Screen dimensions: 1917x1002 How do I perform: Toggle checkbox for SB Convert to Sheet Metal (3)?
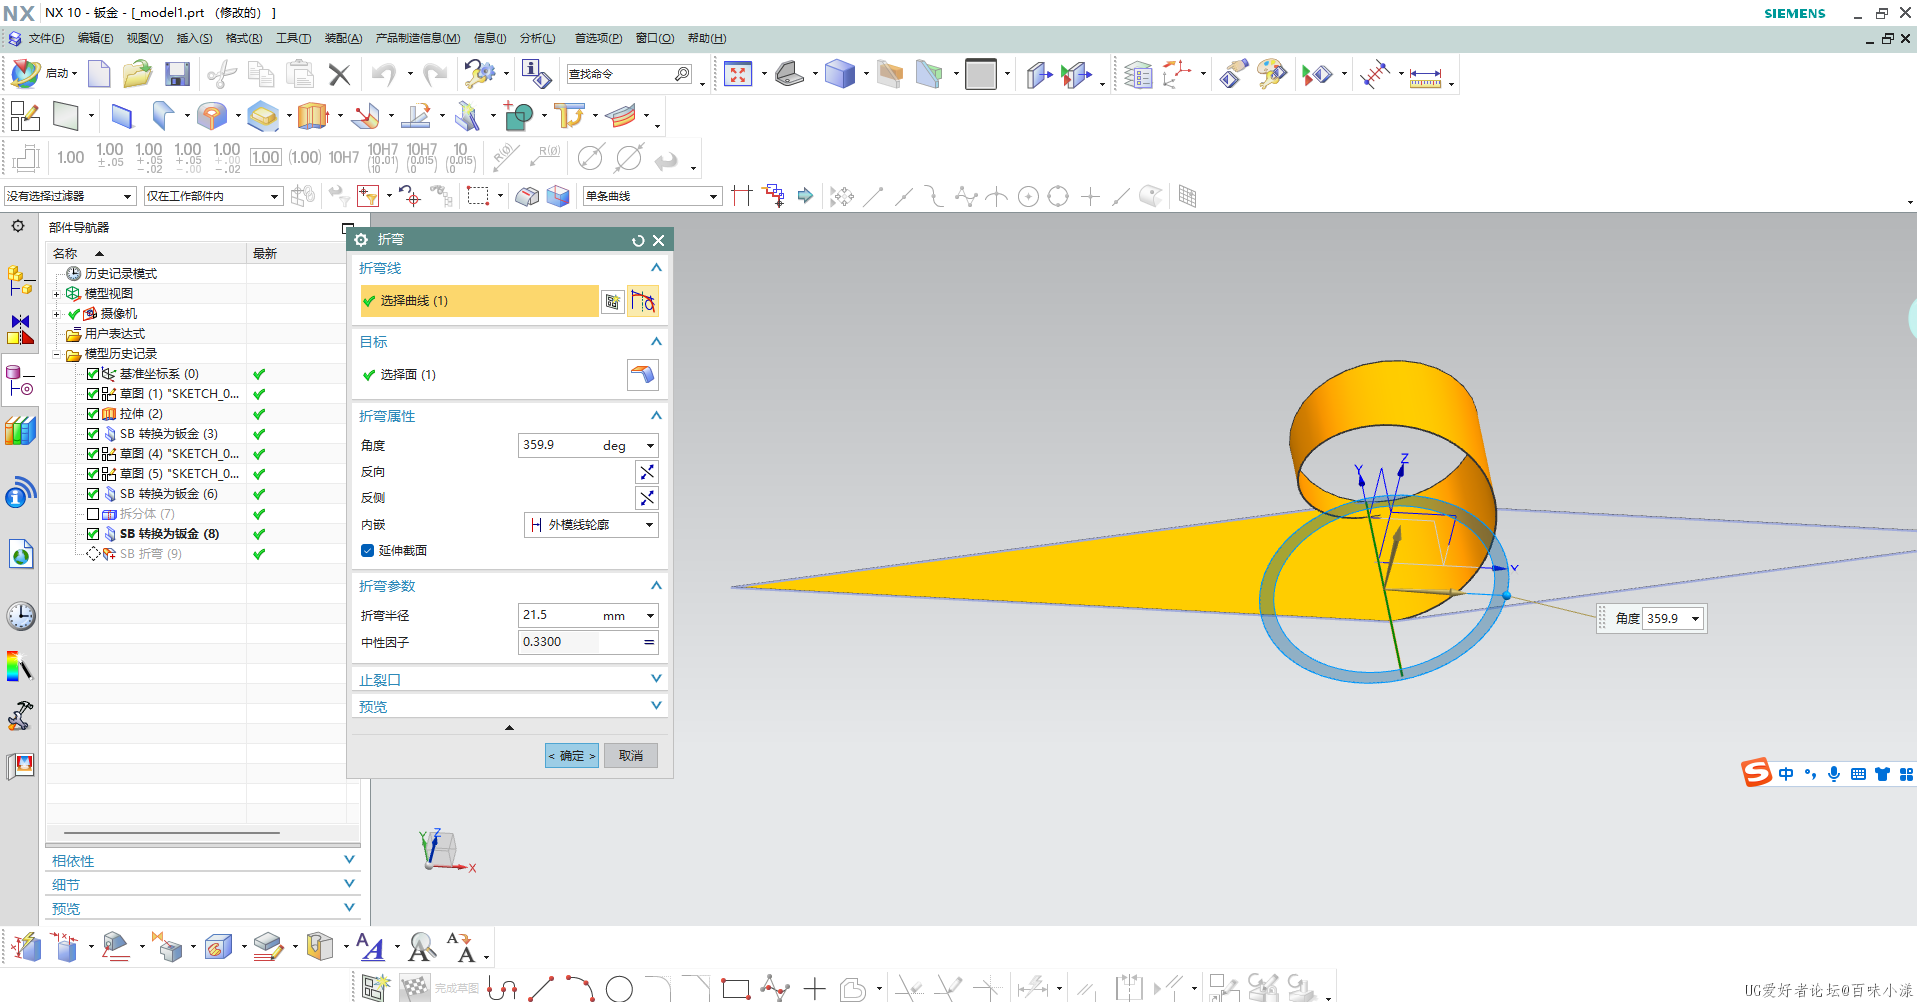tap(93, 434)
